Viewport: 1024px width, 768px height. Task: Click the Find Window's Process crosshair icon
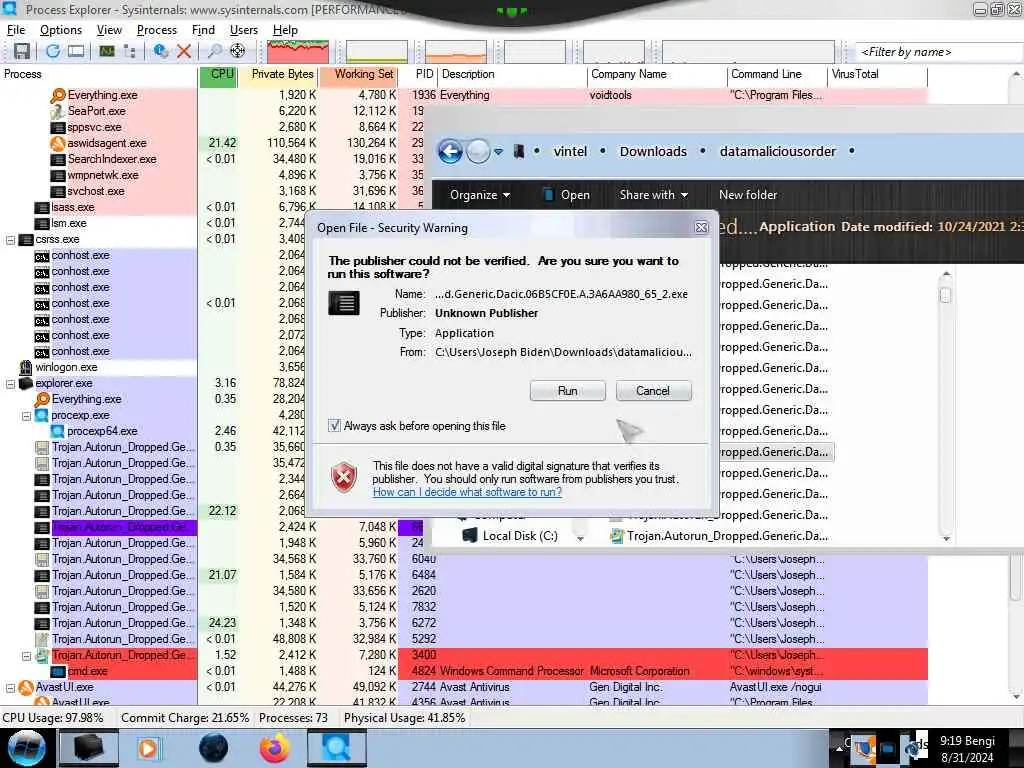click(x=238, y=51)
